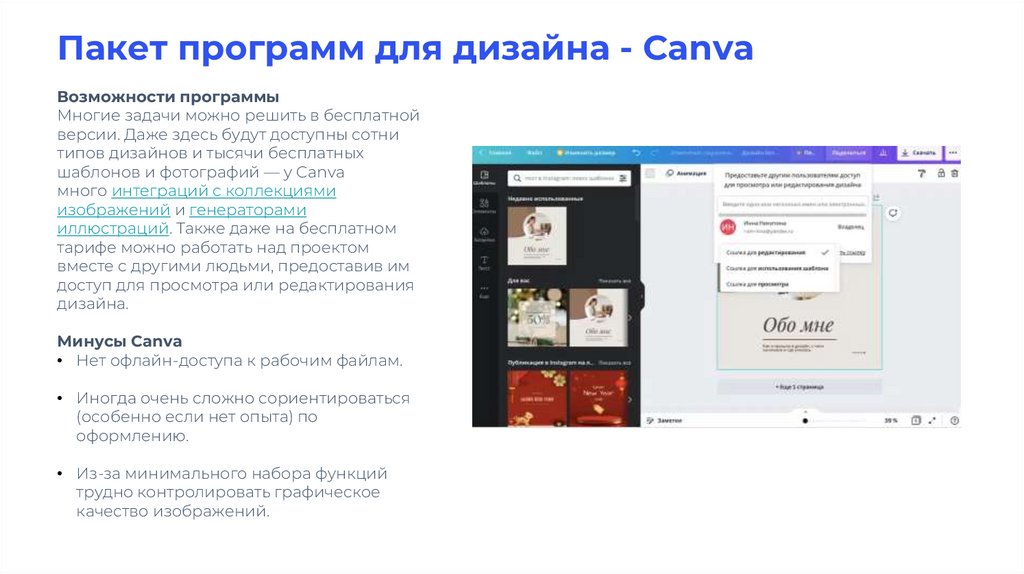Click the ИН user avatar in share popup
The width and height of the screenshot is (1024, 574).
tap(728, 227)
